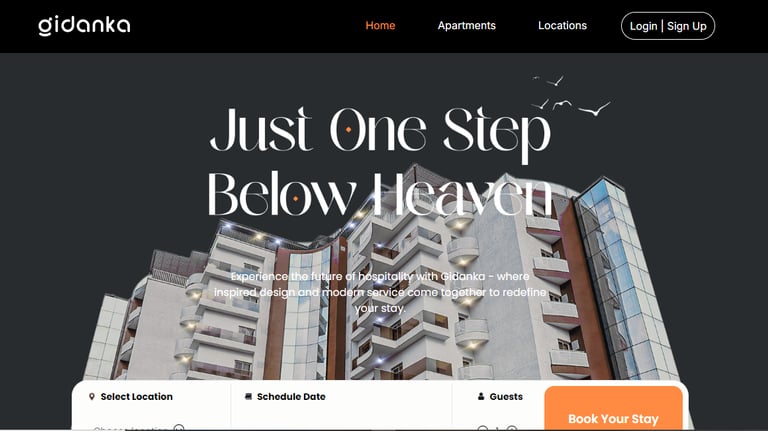This screenshot has height=431, width=768.
Task: Click the Schedule Date calendar icon
Action: click(248, 397)
